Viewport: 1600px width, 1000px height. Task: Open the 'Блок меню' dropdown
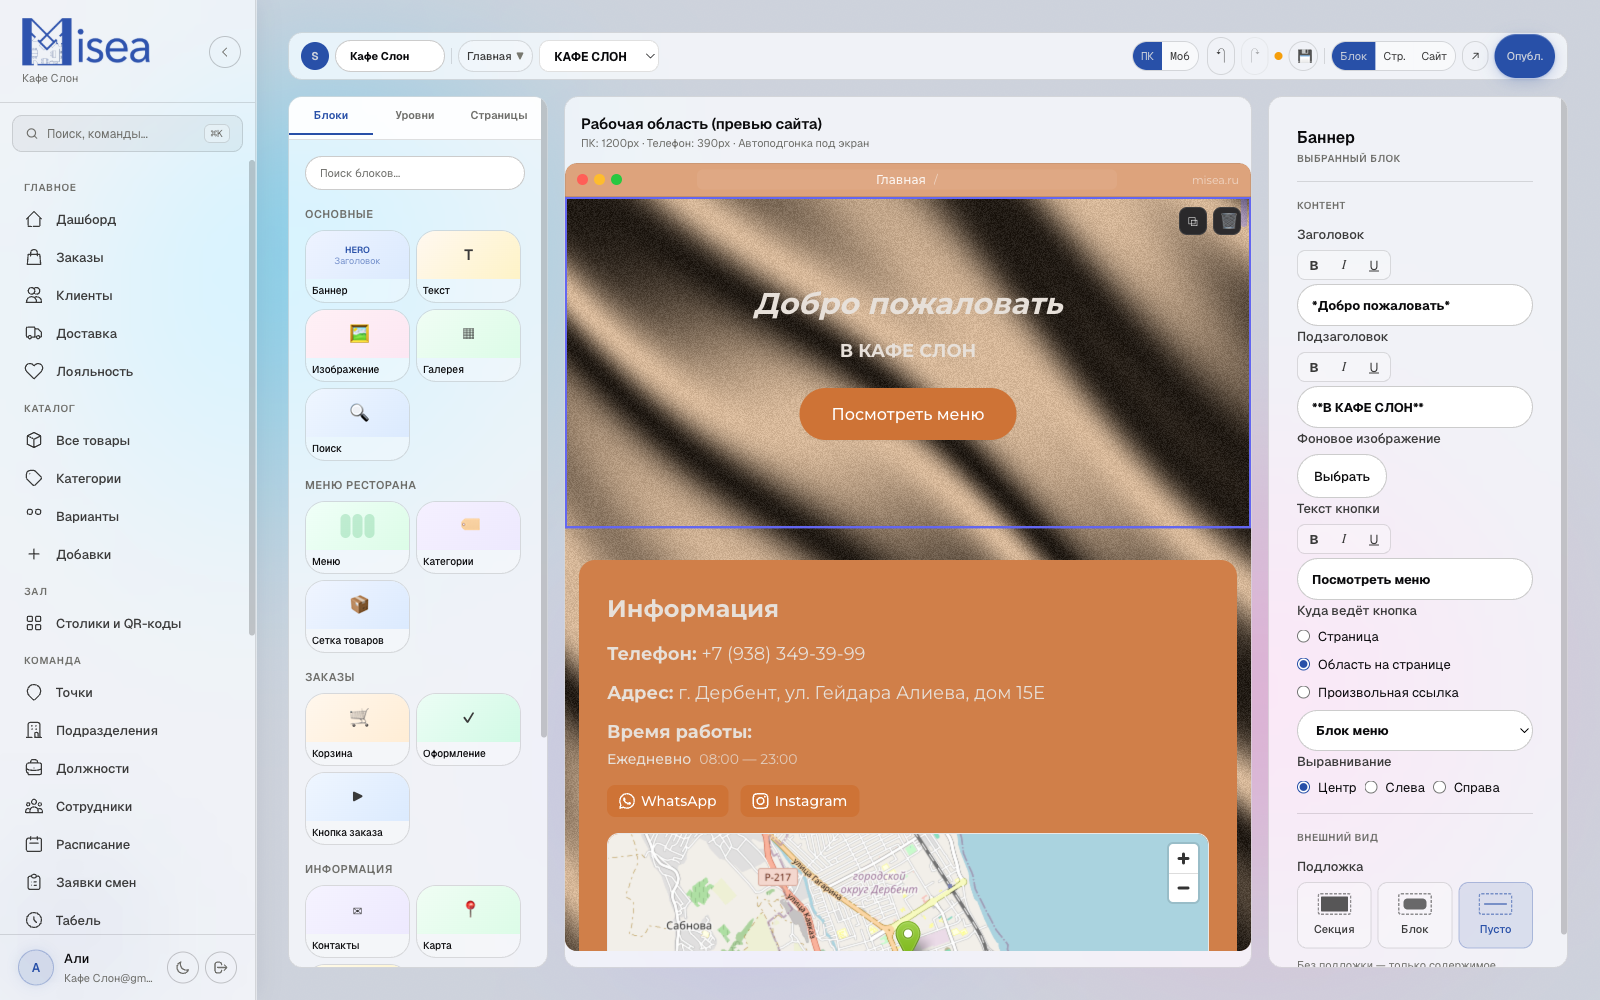pyautogui.click(x=1414, y=731)
